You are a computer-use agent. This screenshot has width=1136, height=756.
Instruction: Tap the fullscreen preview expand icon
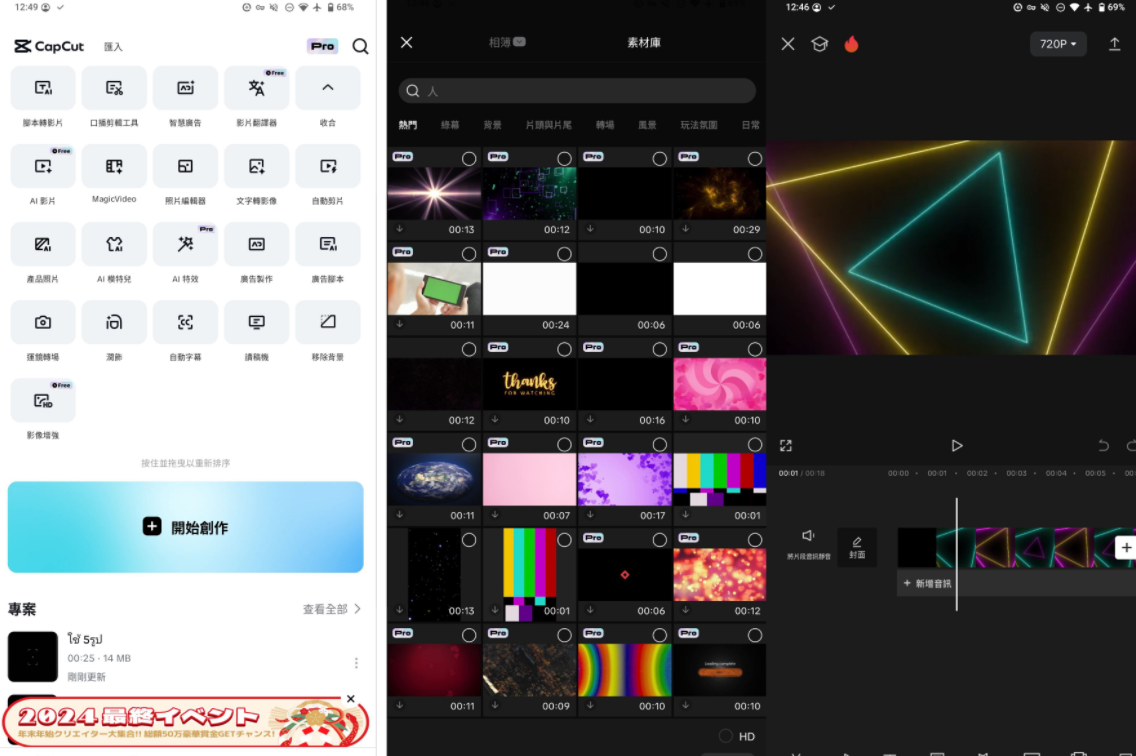(786, 446)
